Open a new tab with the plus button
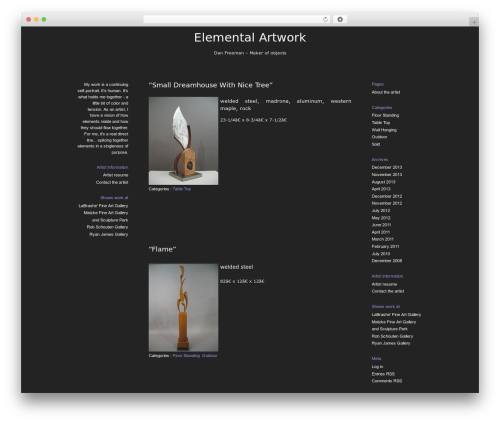500x423 pixels. click(x=474, y=22)
